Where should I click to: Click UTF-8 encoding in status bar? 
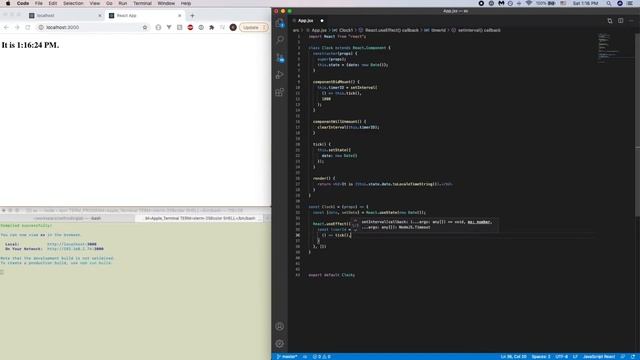562,356
